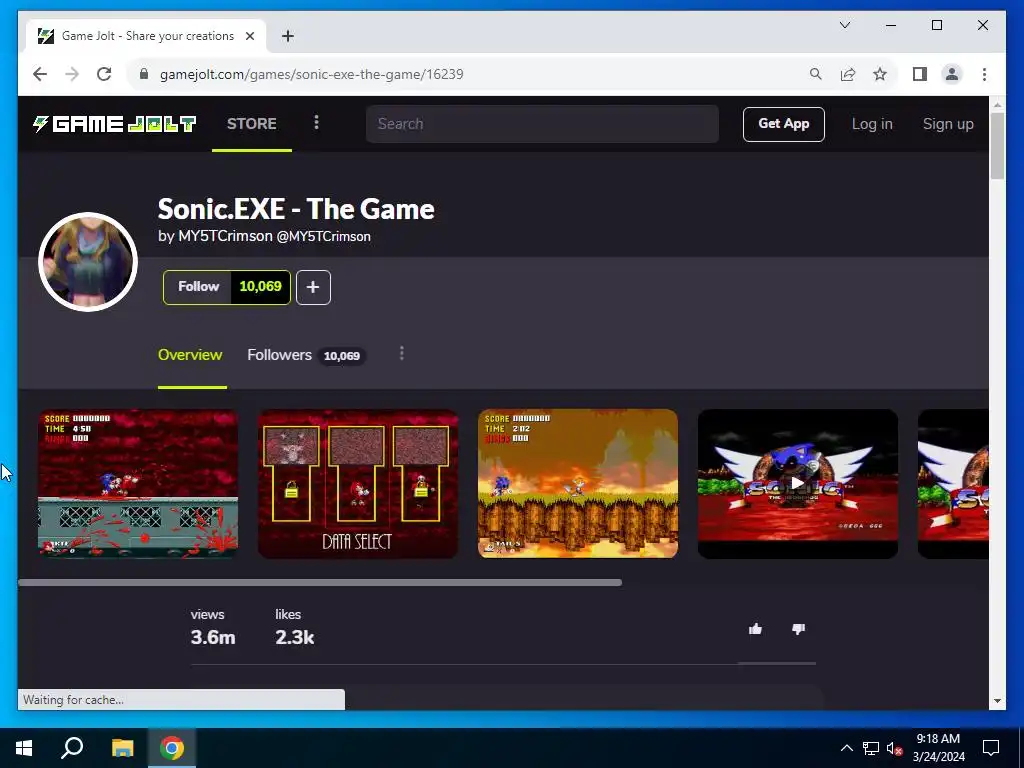Screen dimensions: 1024x768
Task: Select the Game Jolt browser tab
Action: point(146,36)
